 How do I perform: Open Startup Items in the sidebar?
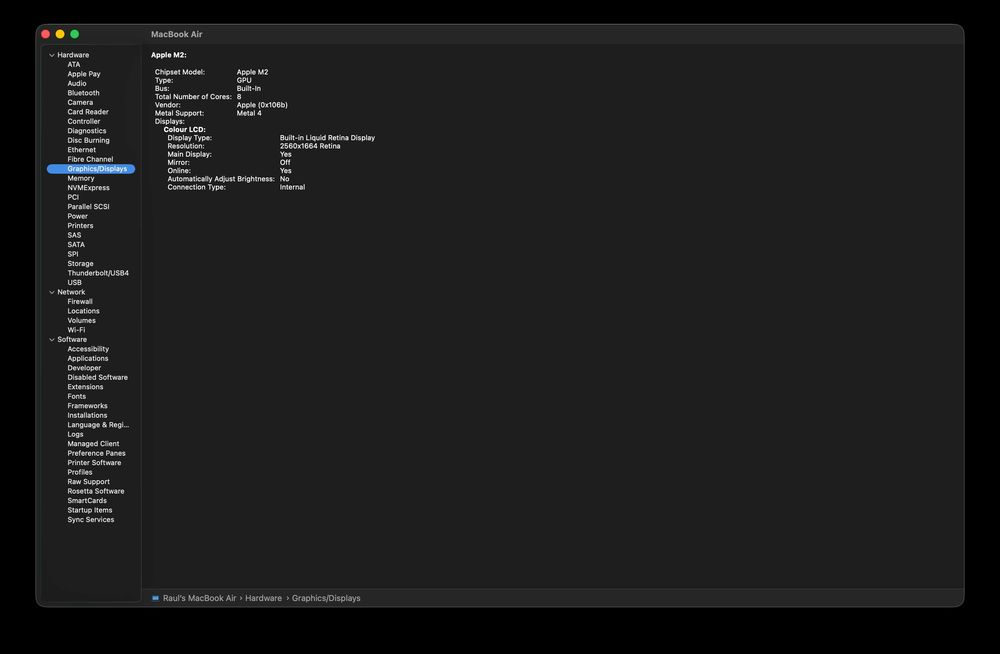(x=90, y=510)
